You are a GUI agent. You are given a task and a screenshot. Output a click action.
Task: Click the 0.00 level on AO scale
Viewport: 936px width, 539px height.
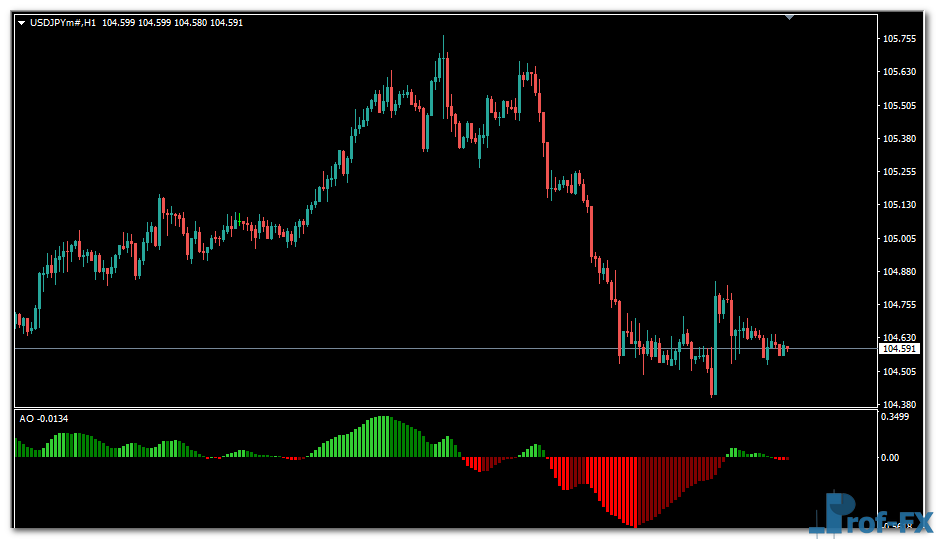coord(890,458)
